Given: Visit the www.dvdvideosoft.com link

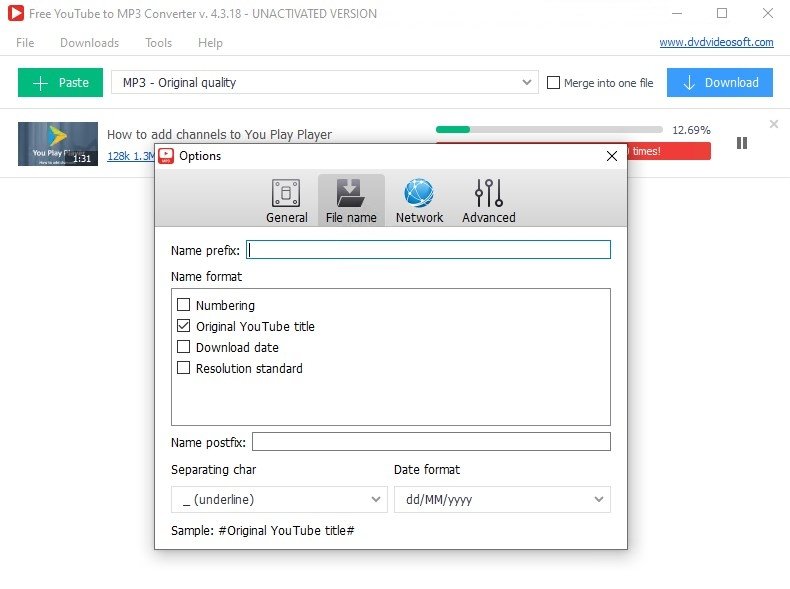Looking at the screenshot, I should [x=716, y=42].
